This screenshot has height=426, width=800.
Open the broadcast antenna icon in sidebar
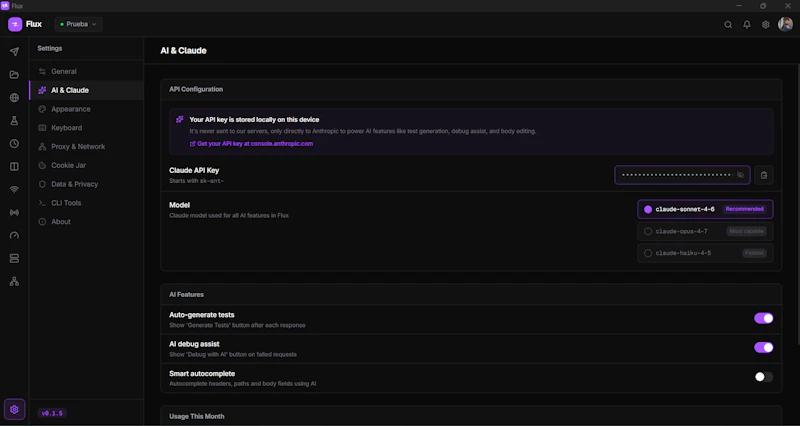[x=14, y=212]
